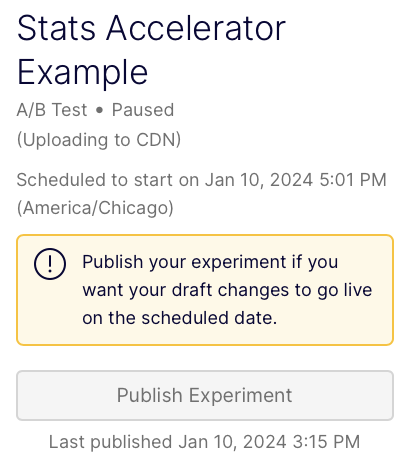Click the America/Chicago timezone label
This screenshot has width=402, height=466.
[x=95, y=208]
